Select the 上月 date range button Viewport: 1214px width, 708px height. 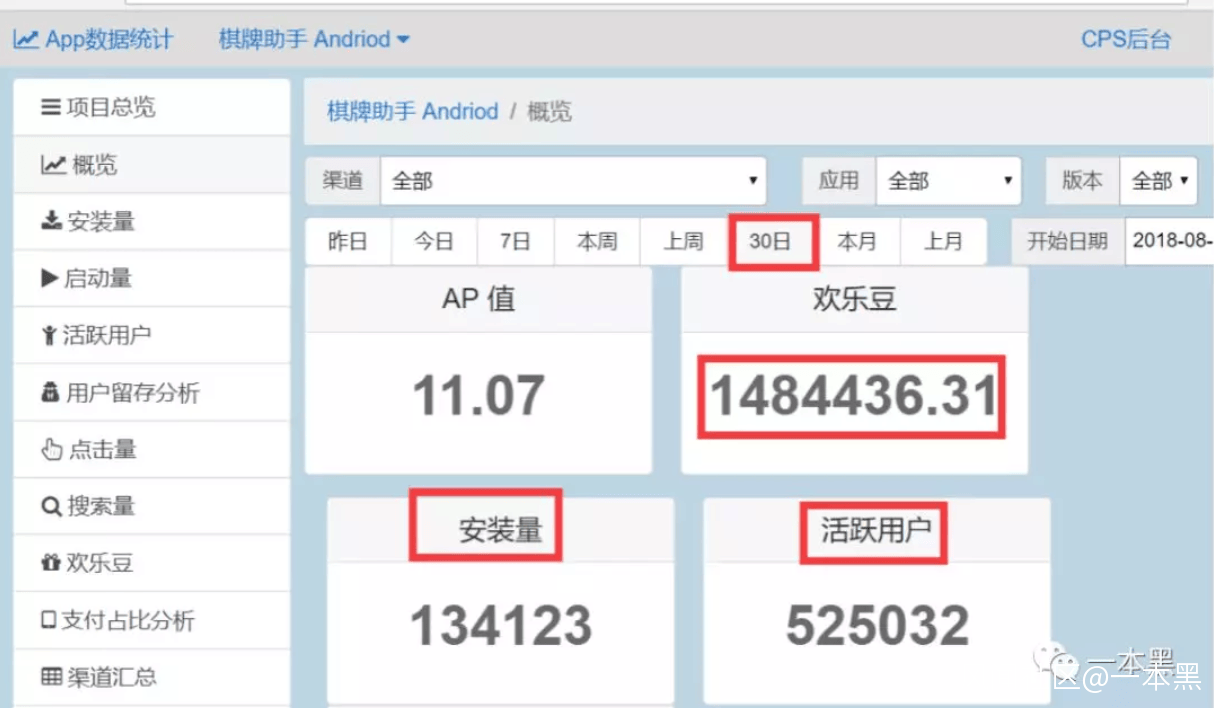pyautogui.click(x=943, y=242)
